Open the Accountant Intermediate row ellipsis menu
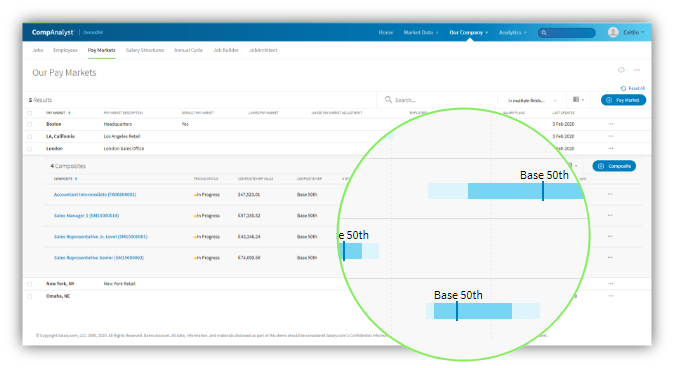 point(610,194)
